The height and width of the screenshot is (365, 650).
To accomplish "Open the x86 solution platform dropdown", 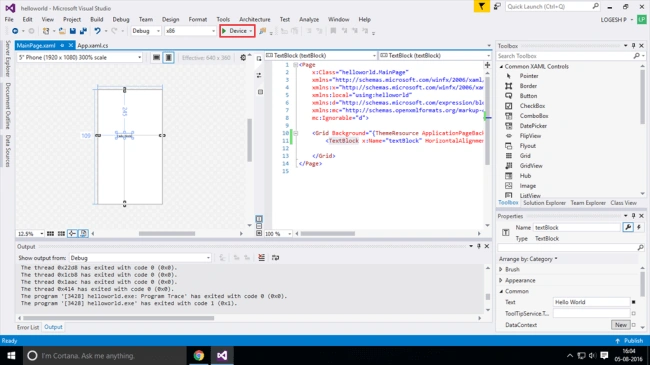I will click(190, 31).
